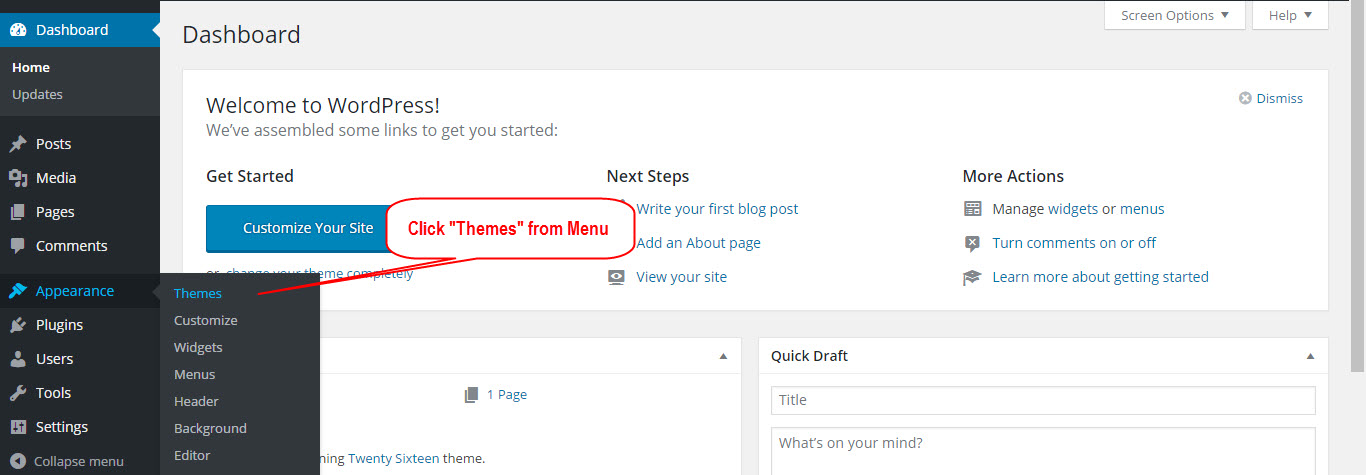Select Themes from Appearance submenu
The image size is (1366, 475).
coord(198,294)
